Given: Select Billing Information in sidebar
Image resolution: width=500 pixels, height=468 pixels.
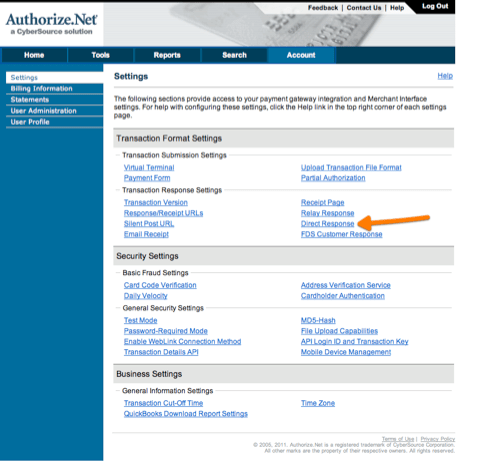Looking at the screenshot, I should pyautogui.click(x=41, y=89).
